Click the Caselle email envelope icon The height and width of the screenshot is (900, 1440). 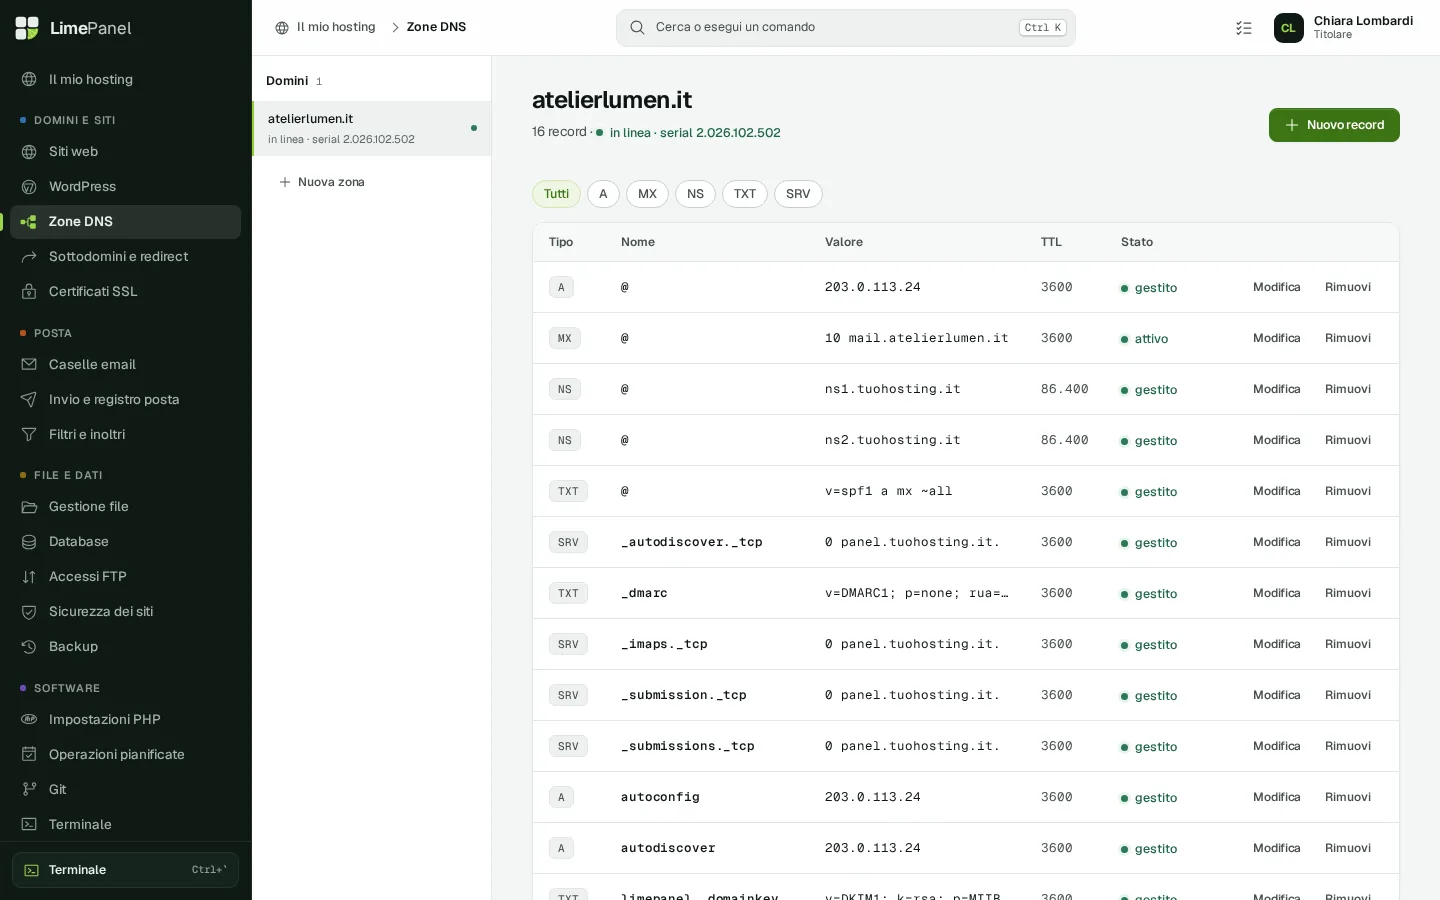click(29, 365)
